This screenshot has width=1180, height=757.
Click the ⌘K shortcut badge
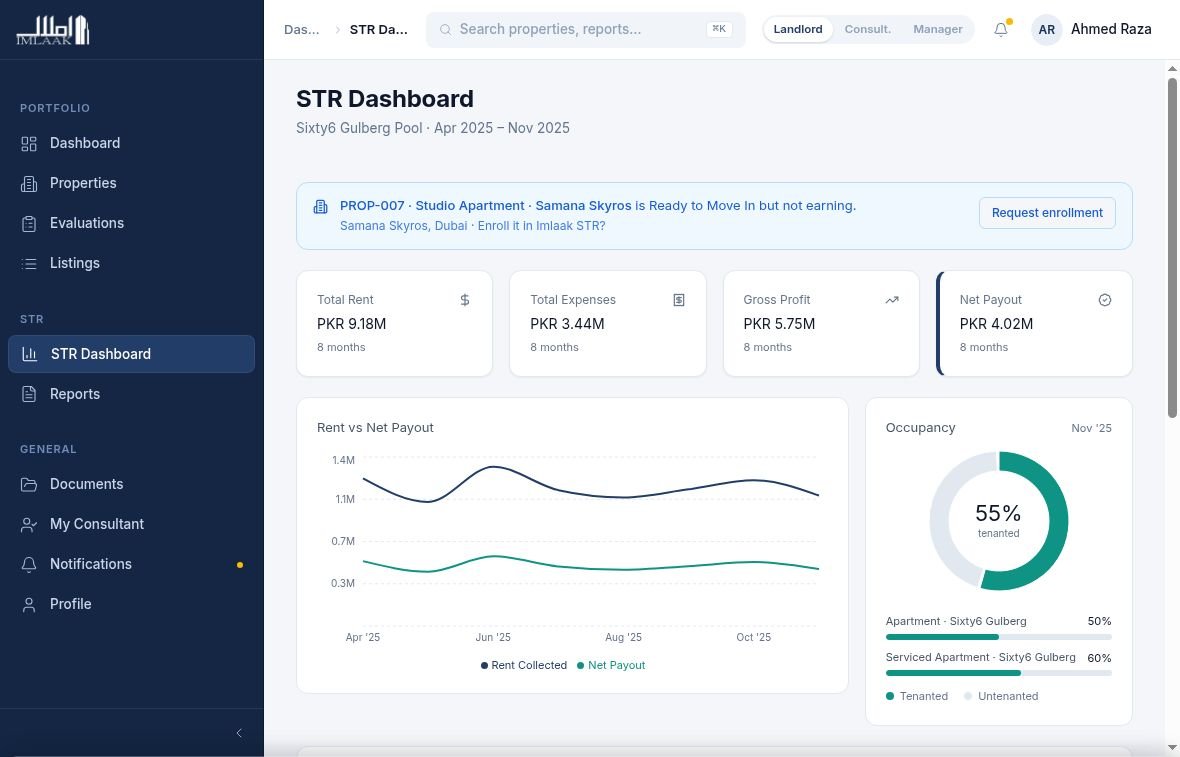pyautogui.click(x=719, y=29)
